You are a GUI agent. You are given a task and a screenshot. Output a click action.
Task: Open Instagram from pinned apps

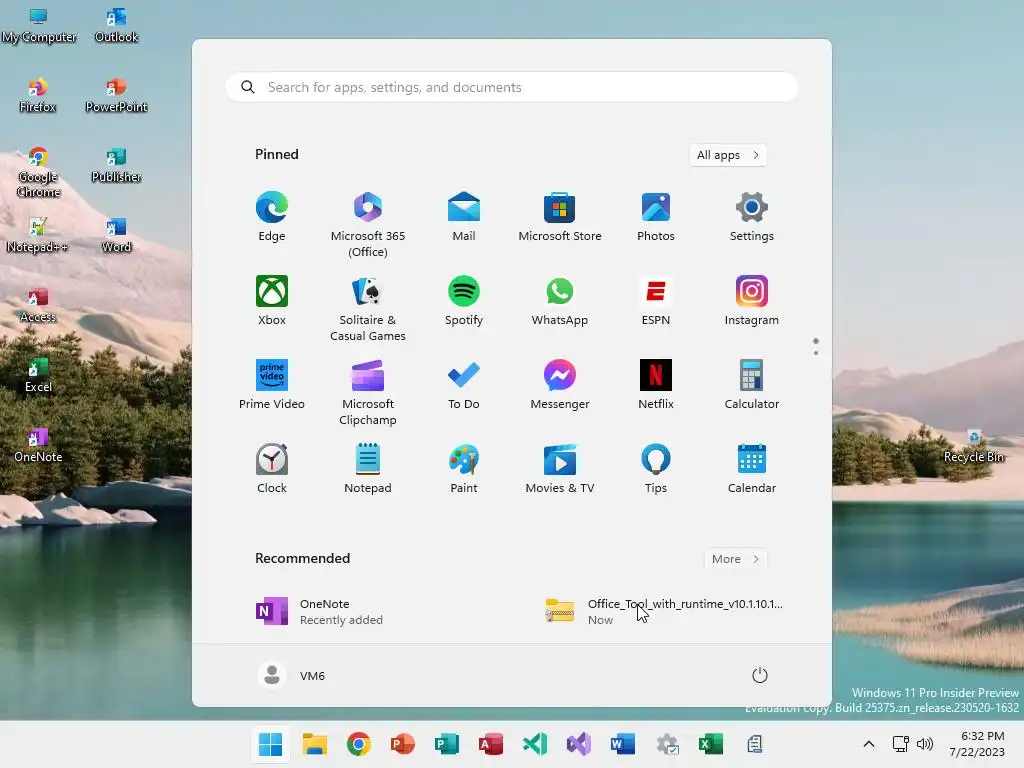tap(752, 301)
